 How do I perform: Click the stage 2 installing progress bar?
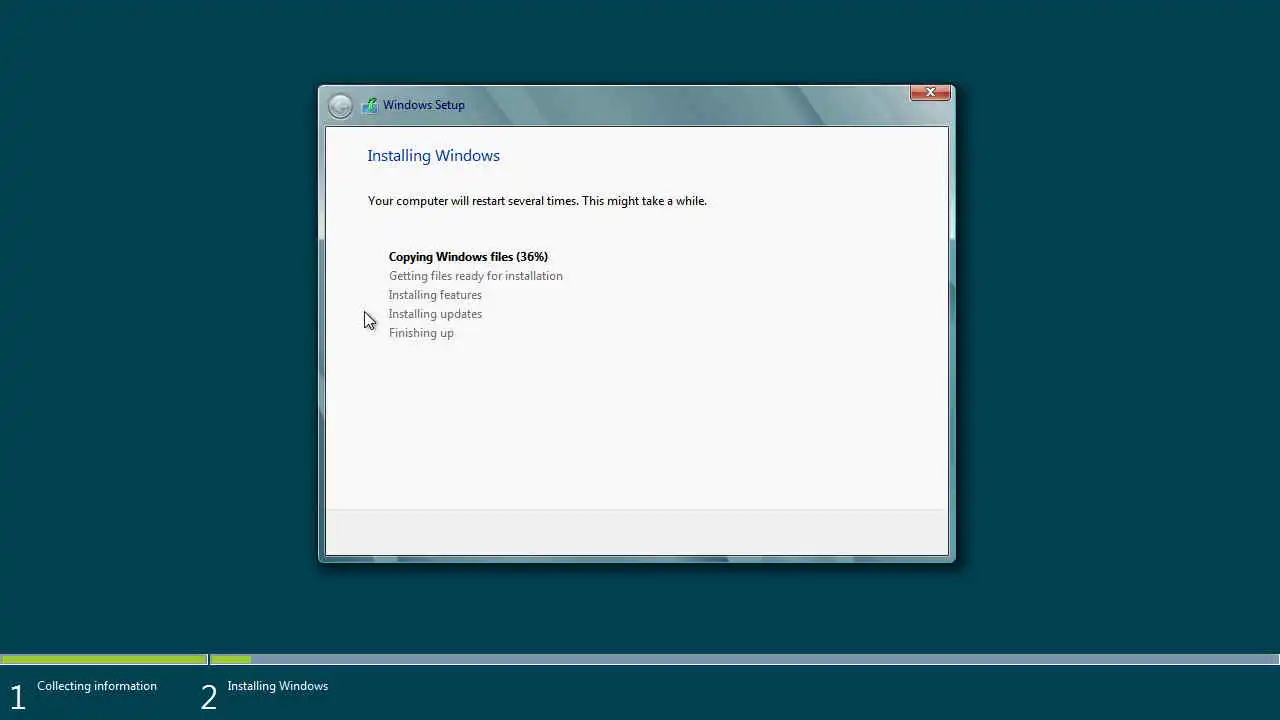745,660
